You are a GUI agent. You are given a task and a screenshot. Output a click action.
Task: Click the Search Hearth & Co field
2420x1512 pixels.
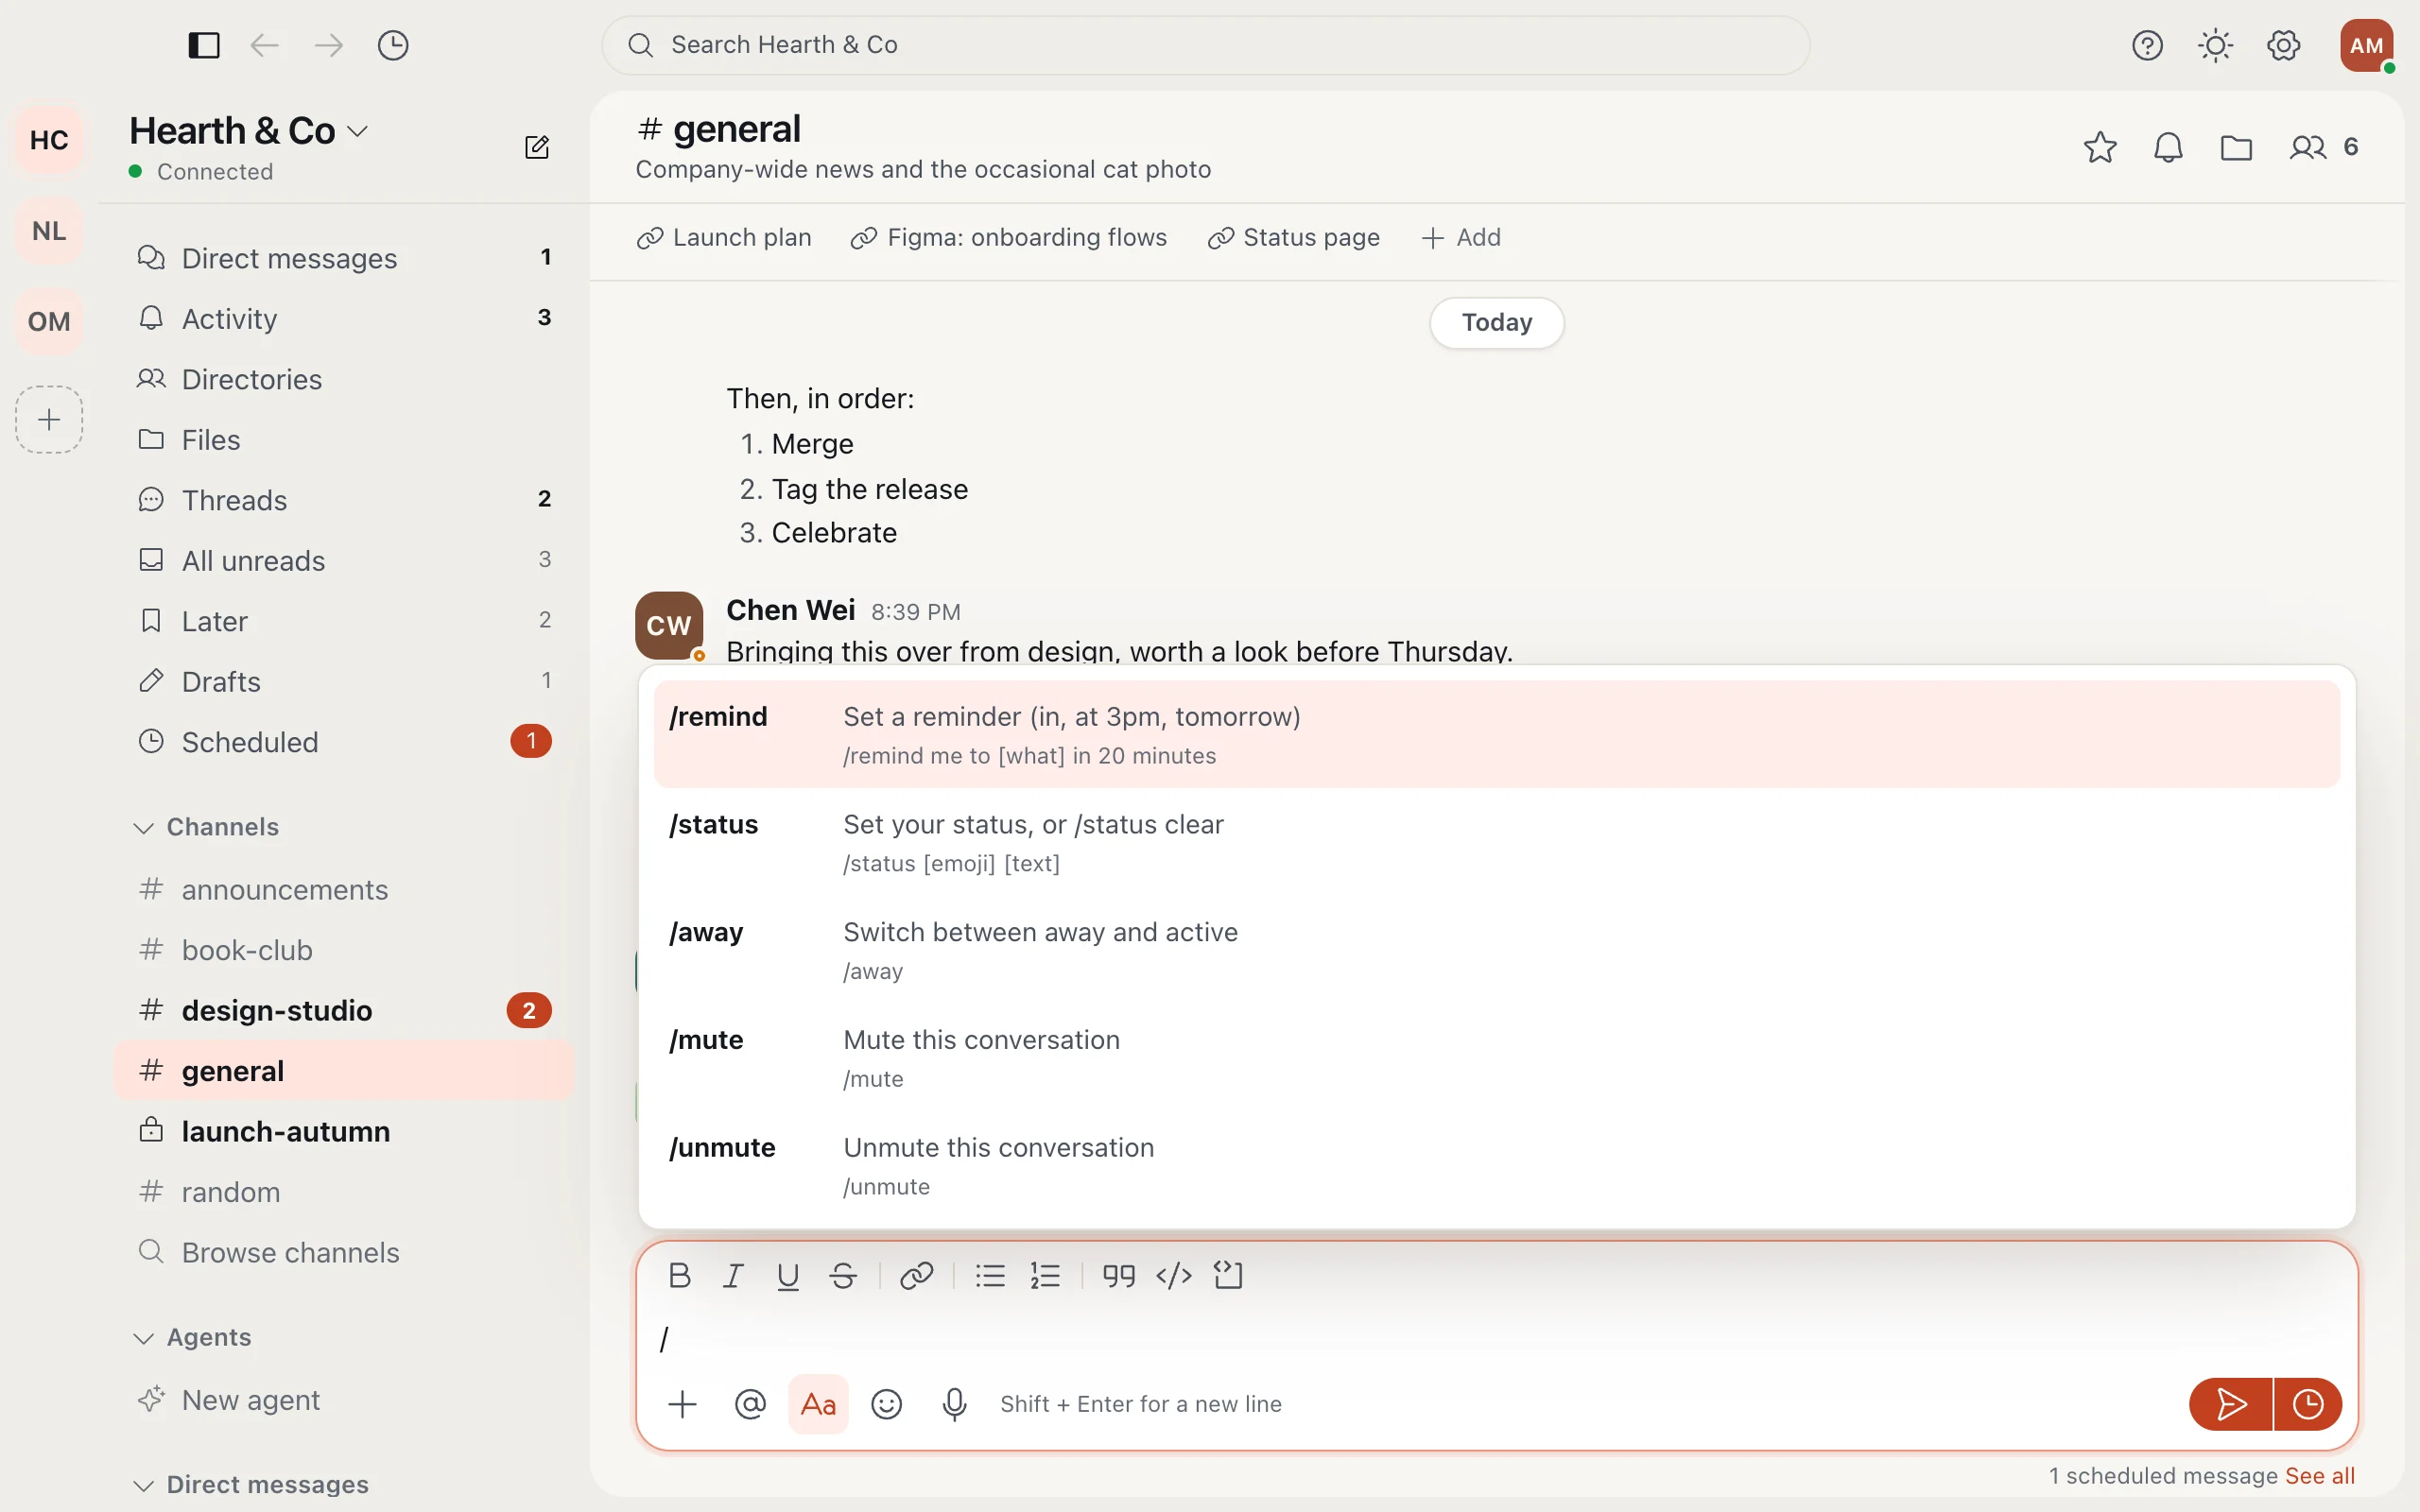(1205, 45)
